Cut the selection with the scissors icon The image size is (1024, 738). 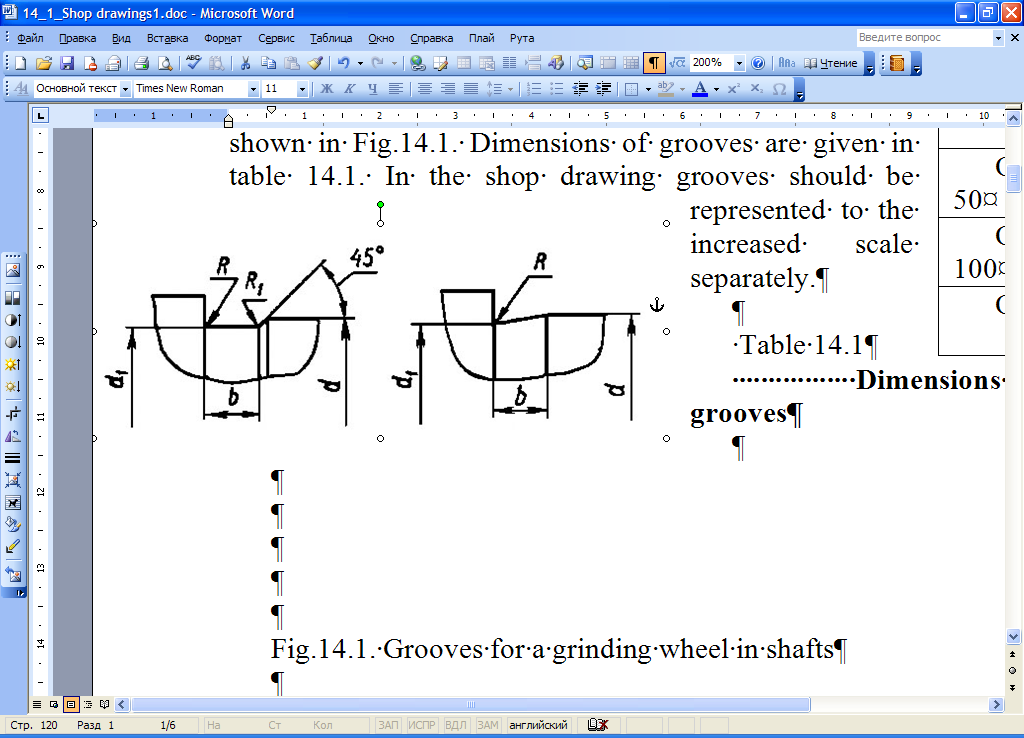(x=246, y=63)
